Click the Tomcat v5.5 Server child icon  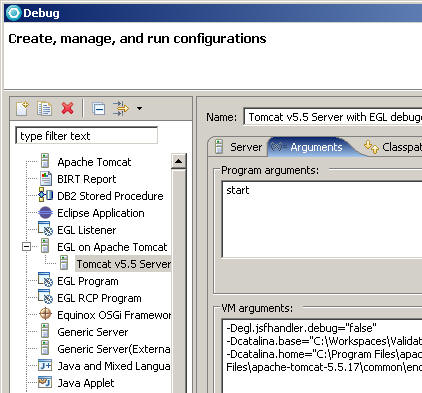coord(64,263)
